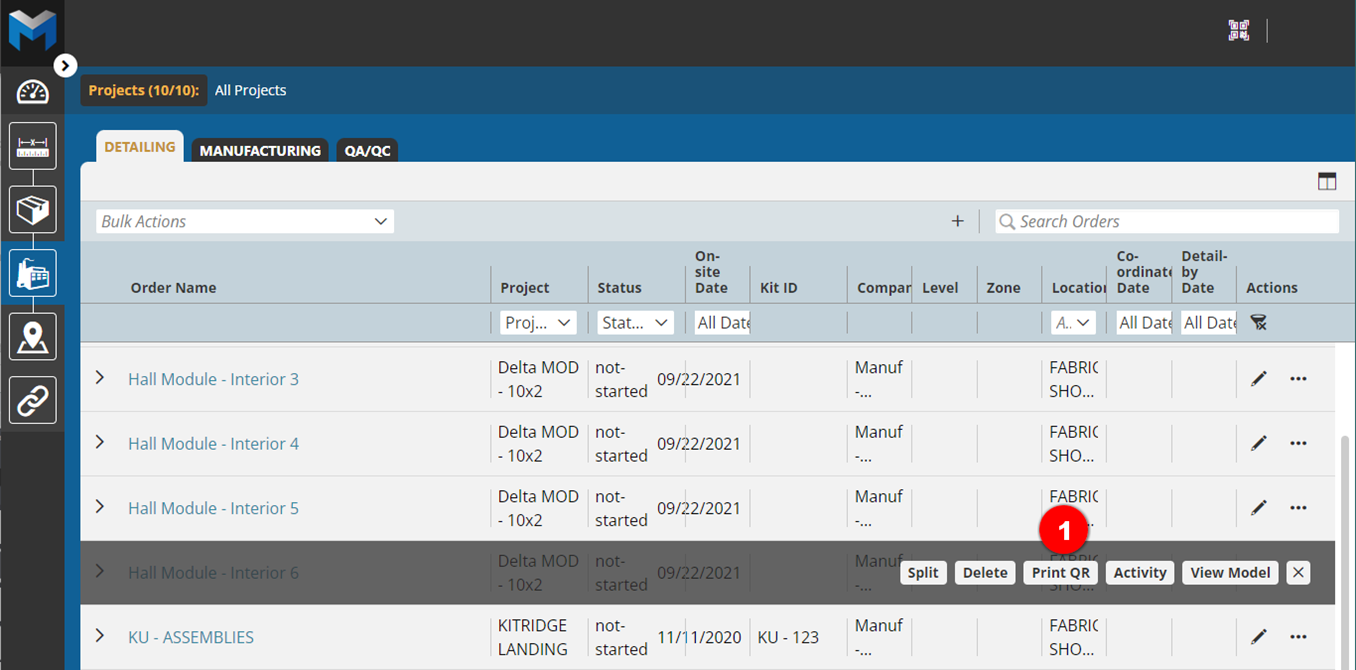1356x670 pixels.
Task: Select the factory/manufacturing icon in sidebar
Action: pyautogui.click(x=32, y=271)
